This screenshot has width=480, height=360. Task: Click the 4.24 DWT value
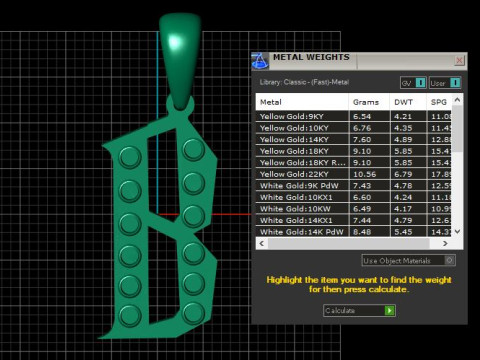(x=403, y=197)
